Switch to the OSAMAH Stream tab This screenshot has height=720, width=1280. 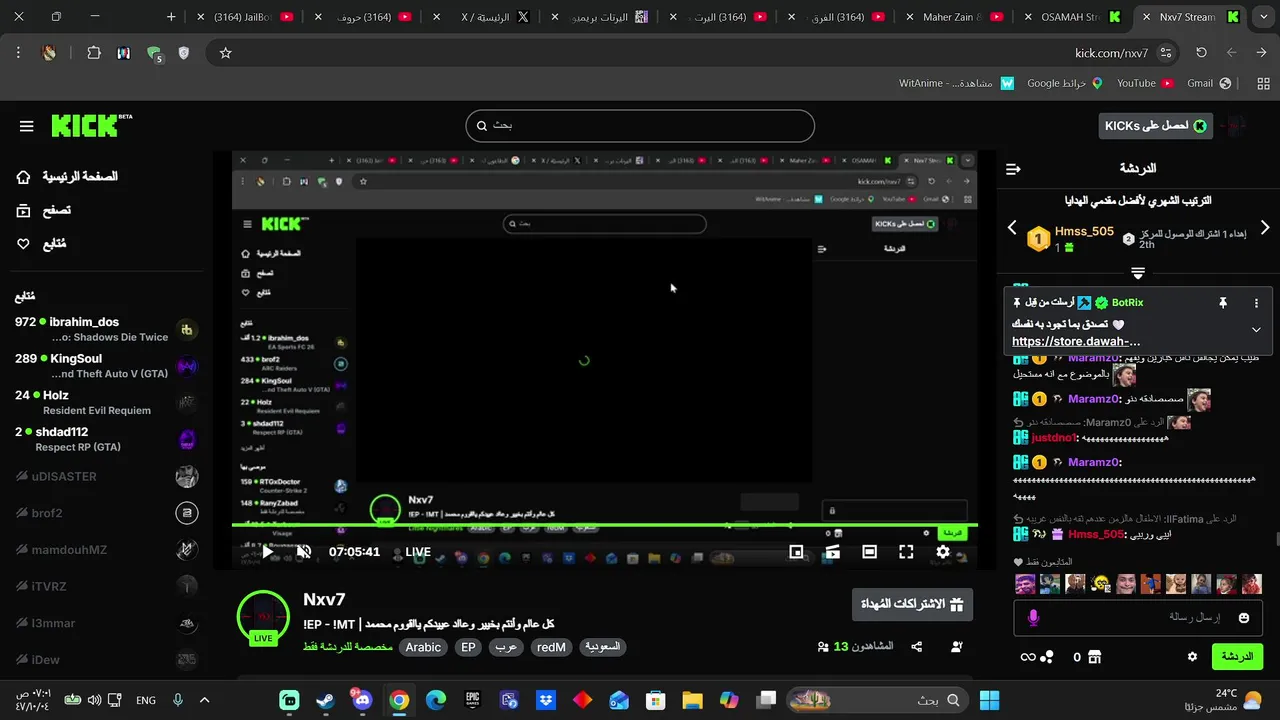click(x=1075, y=17)
